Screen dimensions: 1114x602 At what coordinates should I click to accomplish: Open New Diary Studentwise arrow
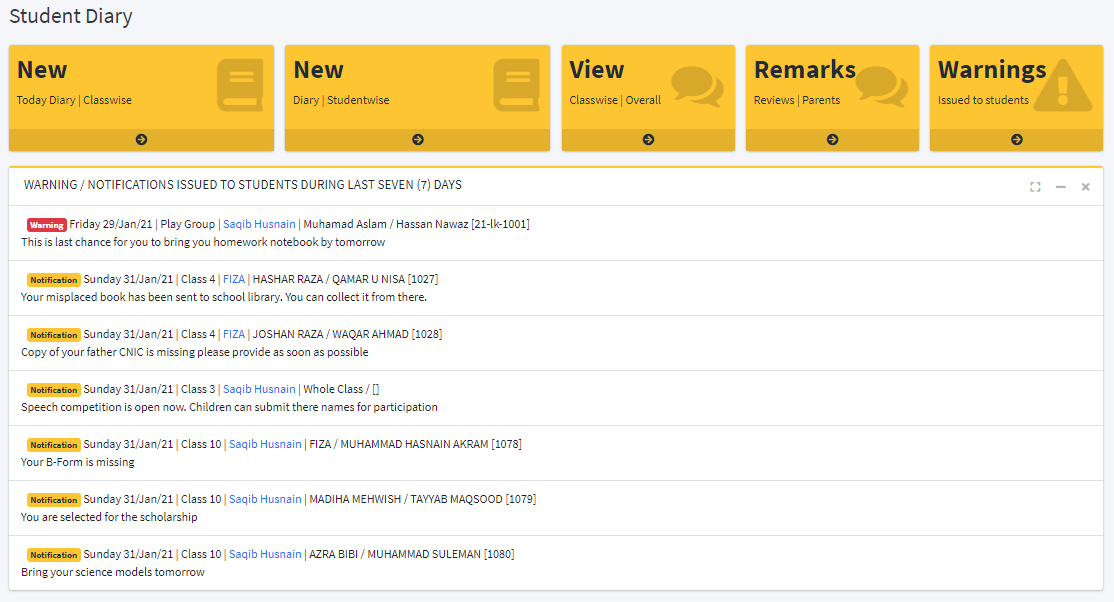(x=417, y=140)
